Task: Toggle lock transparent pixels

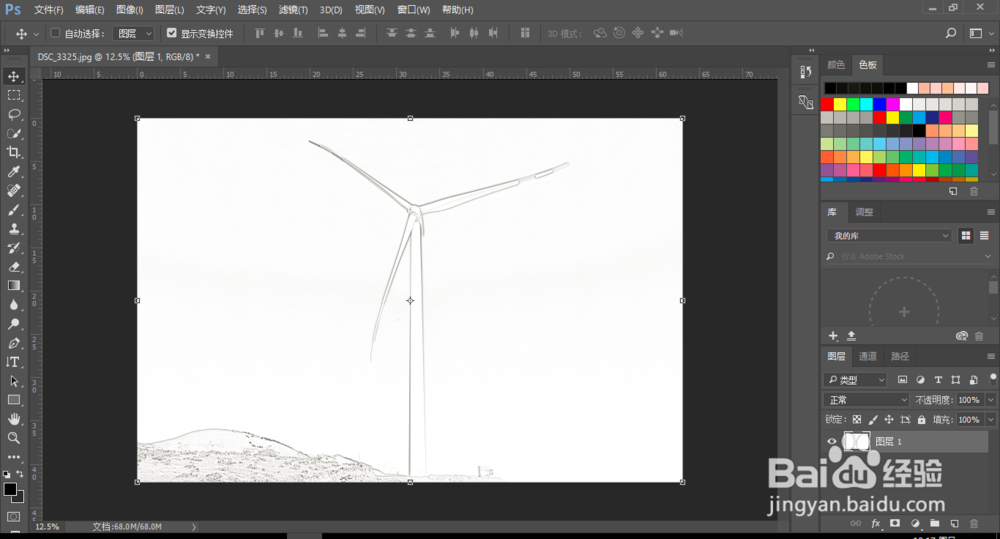Action: point(857,420)
